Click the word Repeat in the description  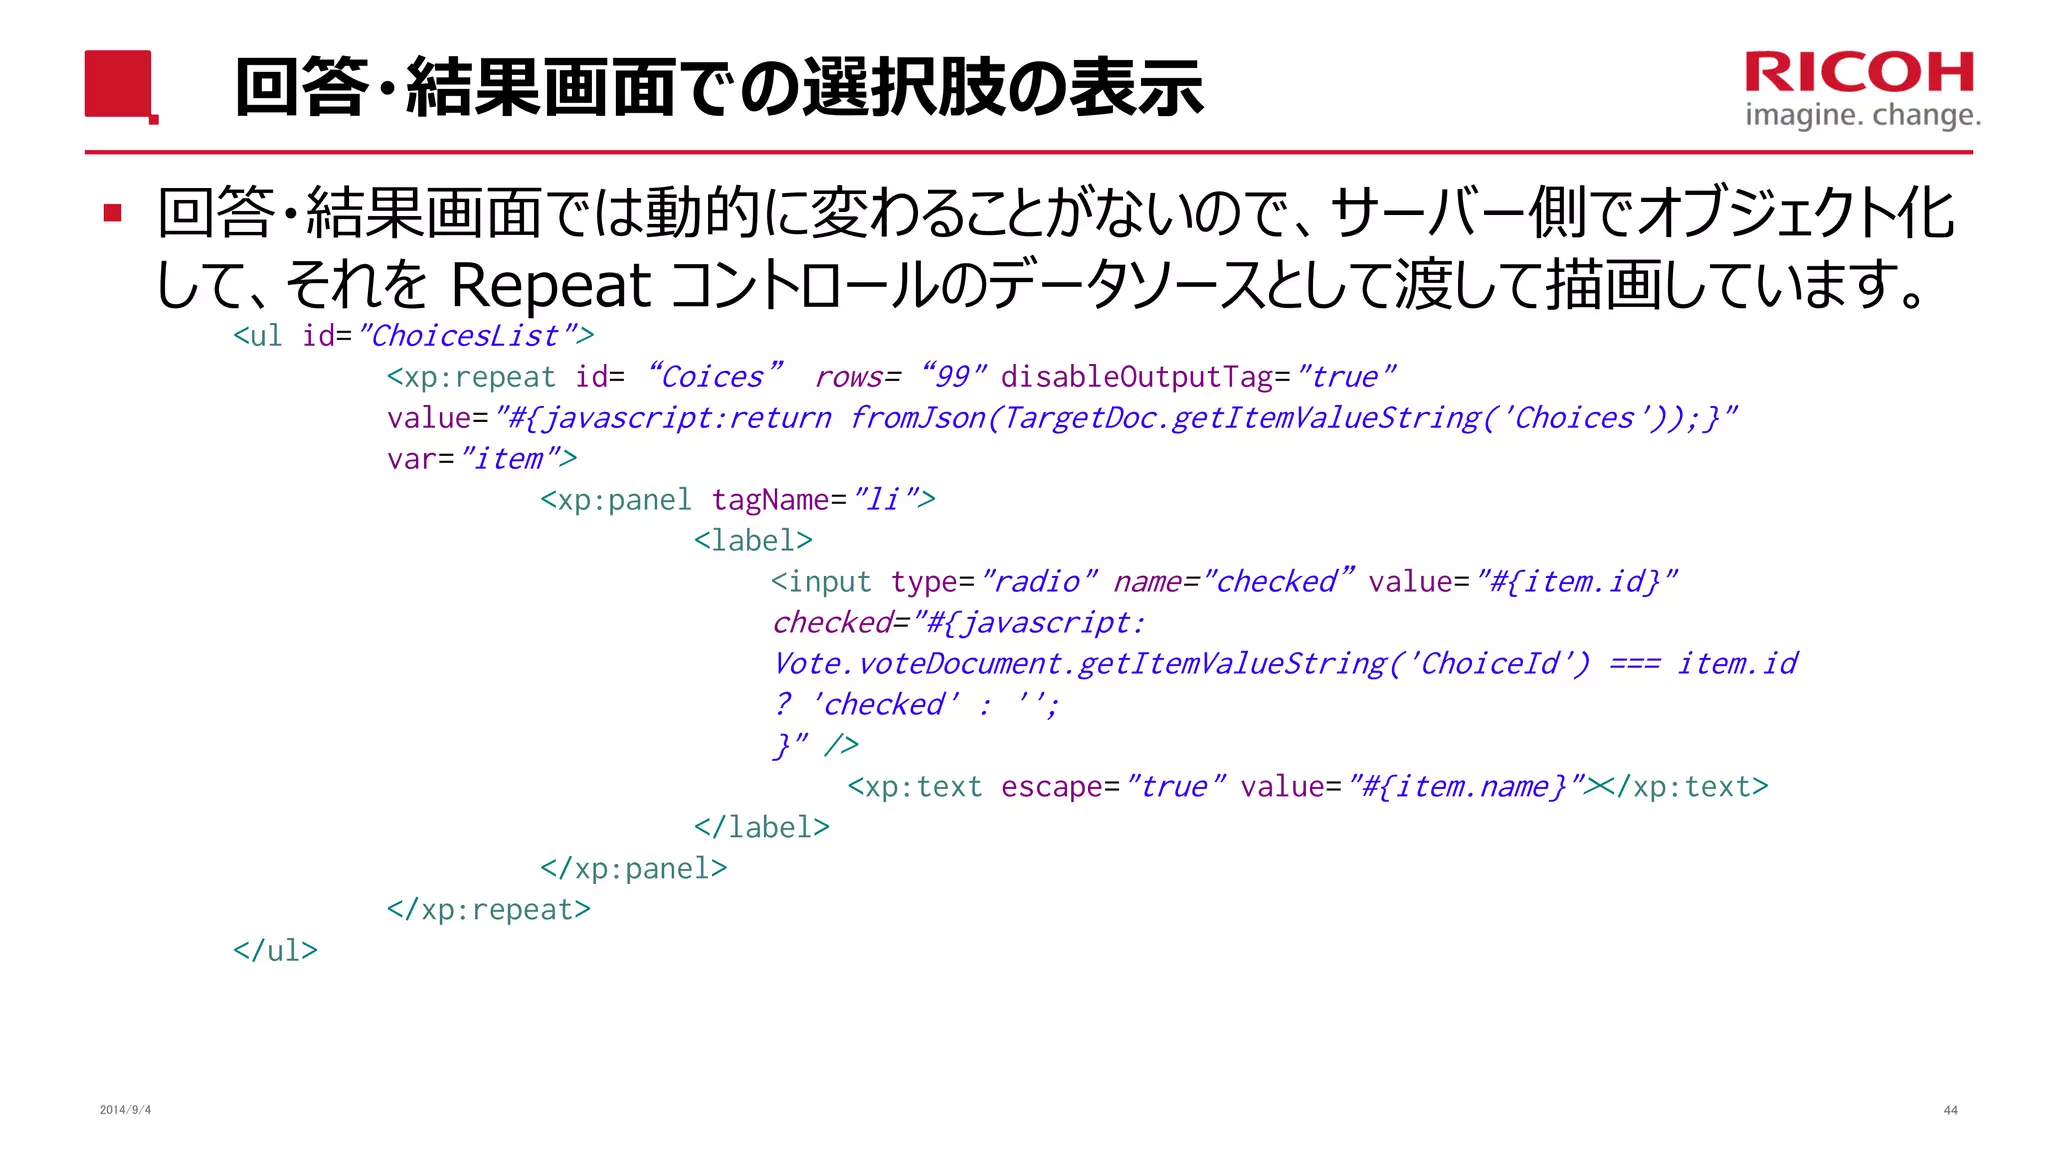tap(551, 285)
